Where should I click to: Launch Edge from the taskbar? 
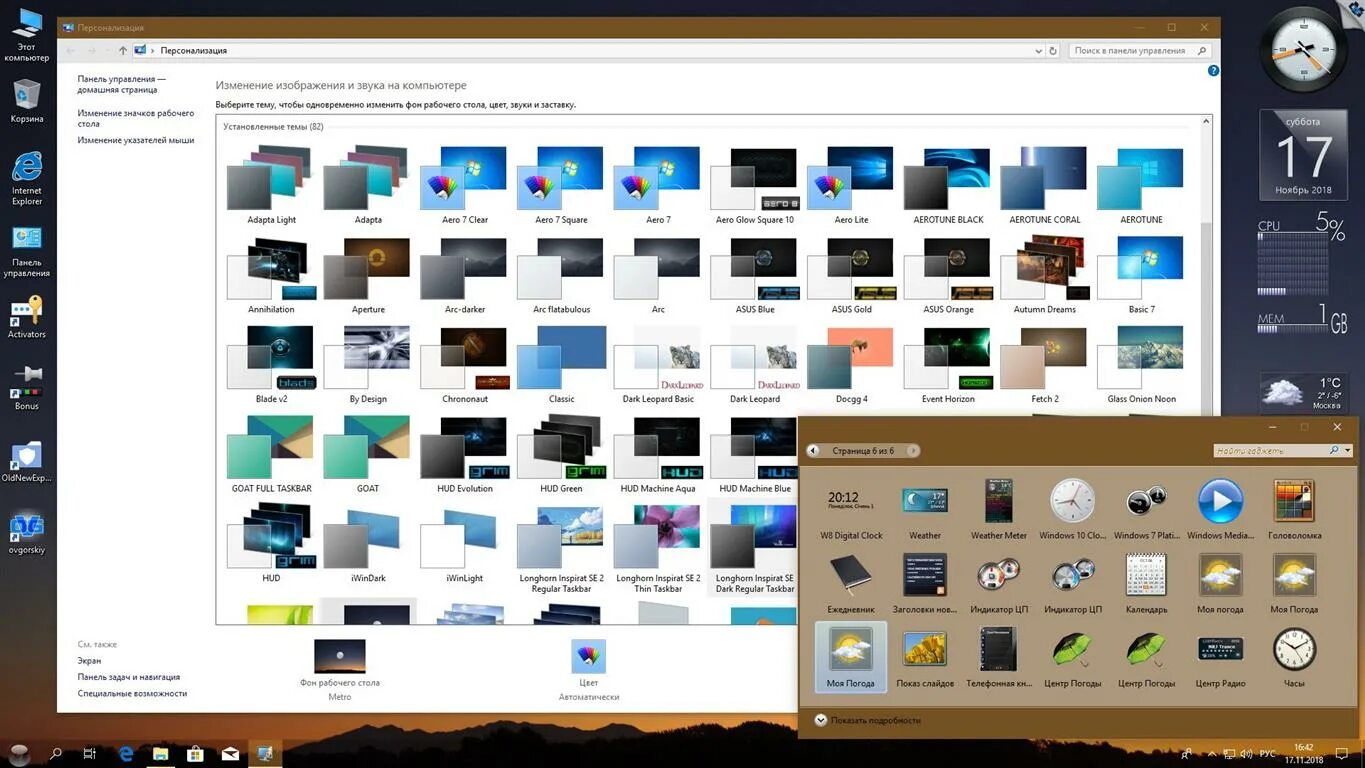[126, 753]
